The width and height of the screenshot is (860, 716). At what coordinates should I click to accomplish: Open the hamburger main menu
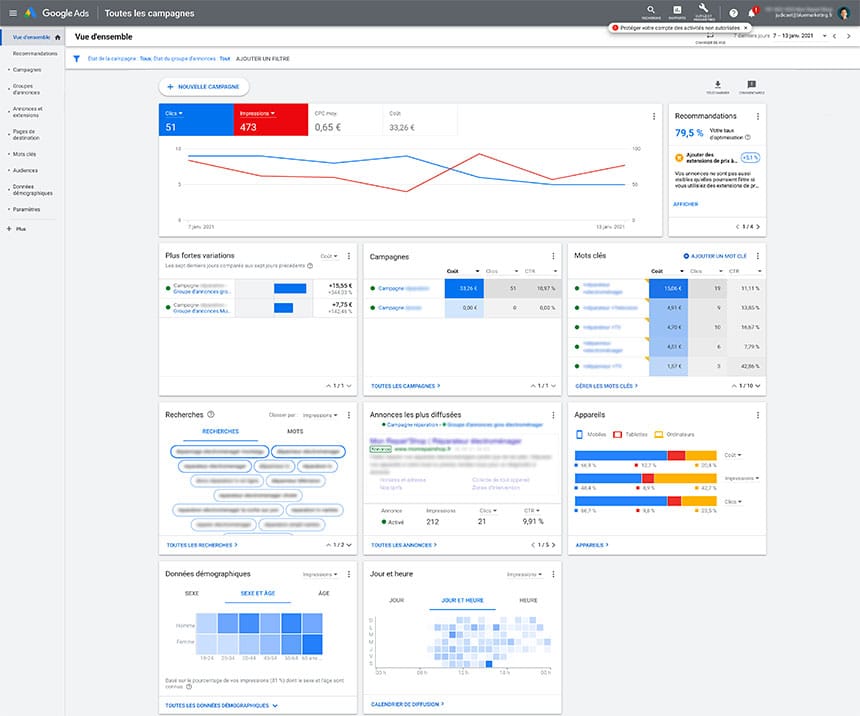[11, 13]
